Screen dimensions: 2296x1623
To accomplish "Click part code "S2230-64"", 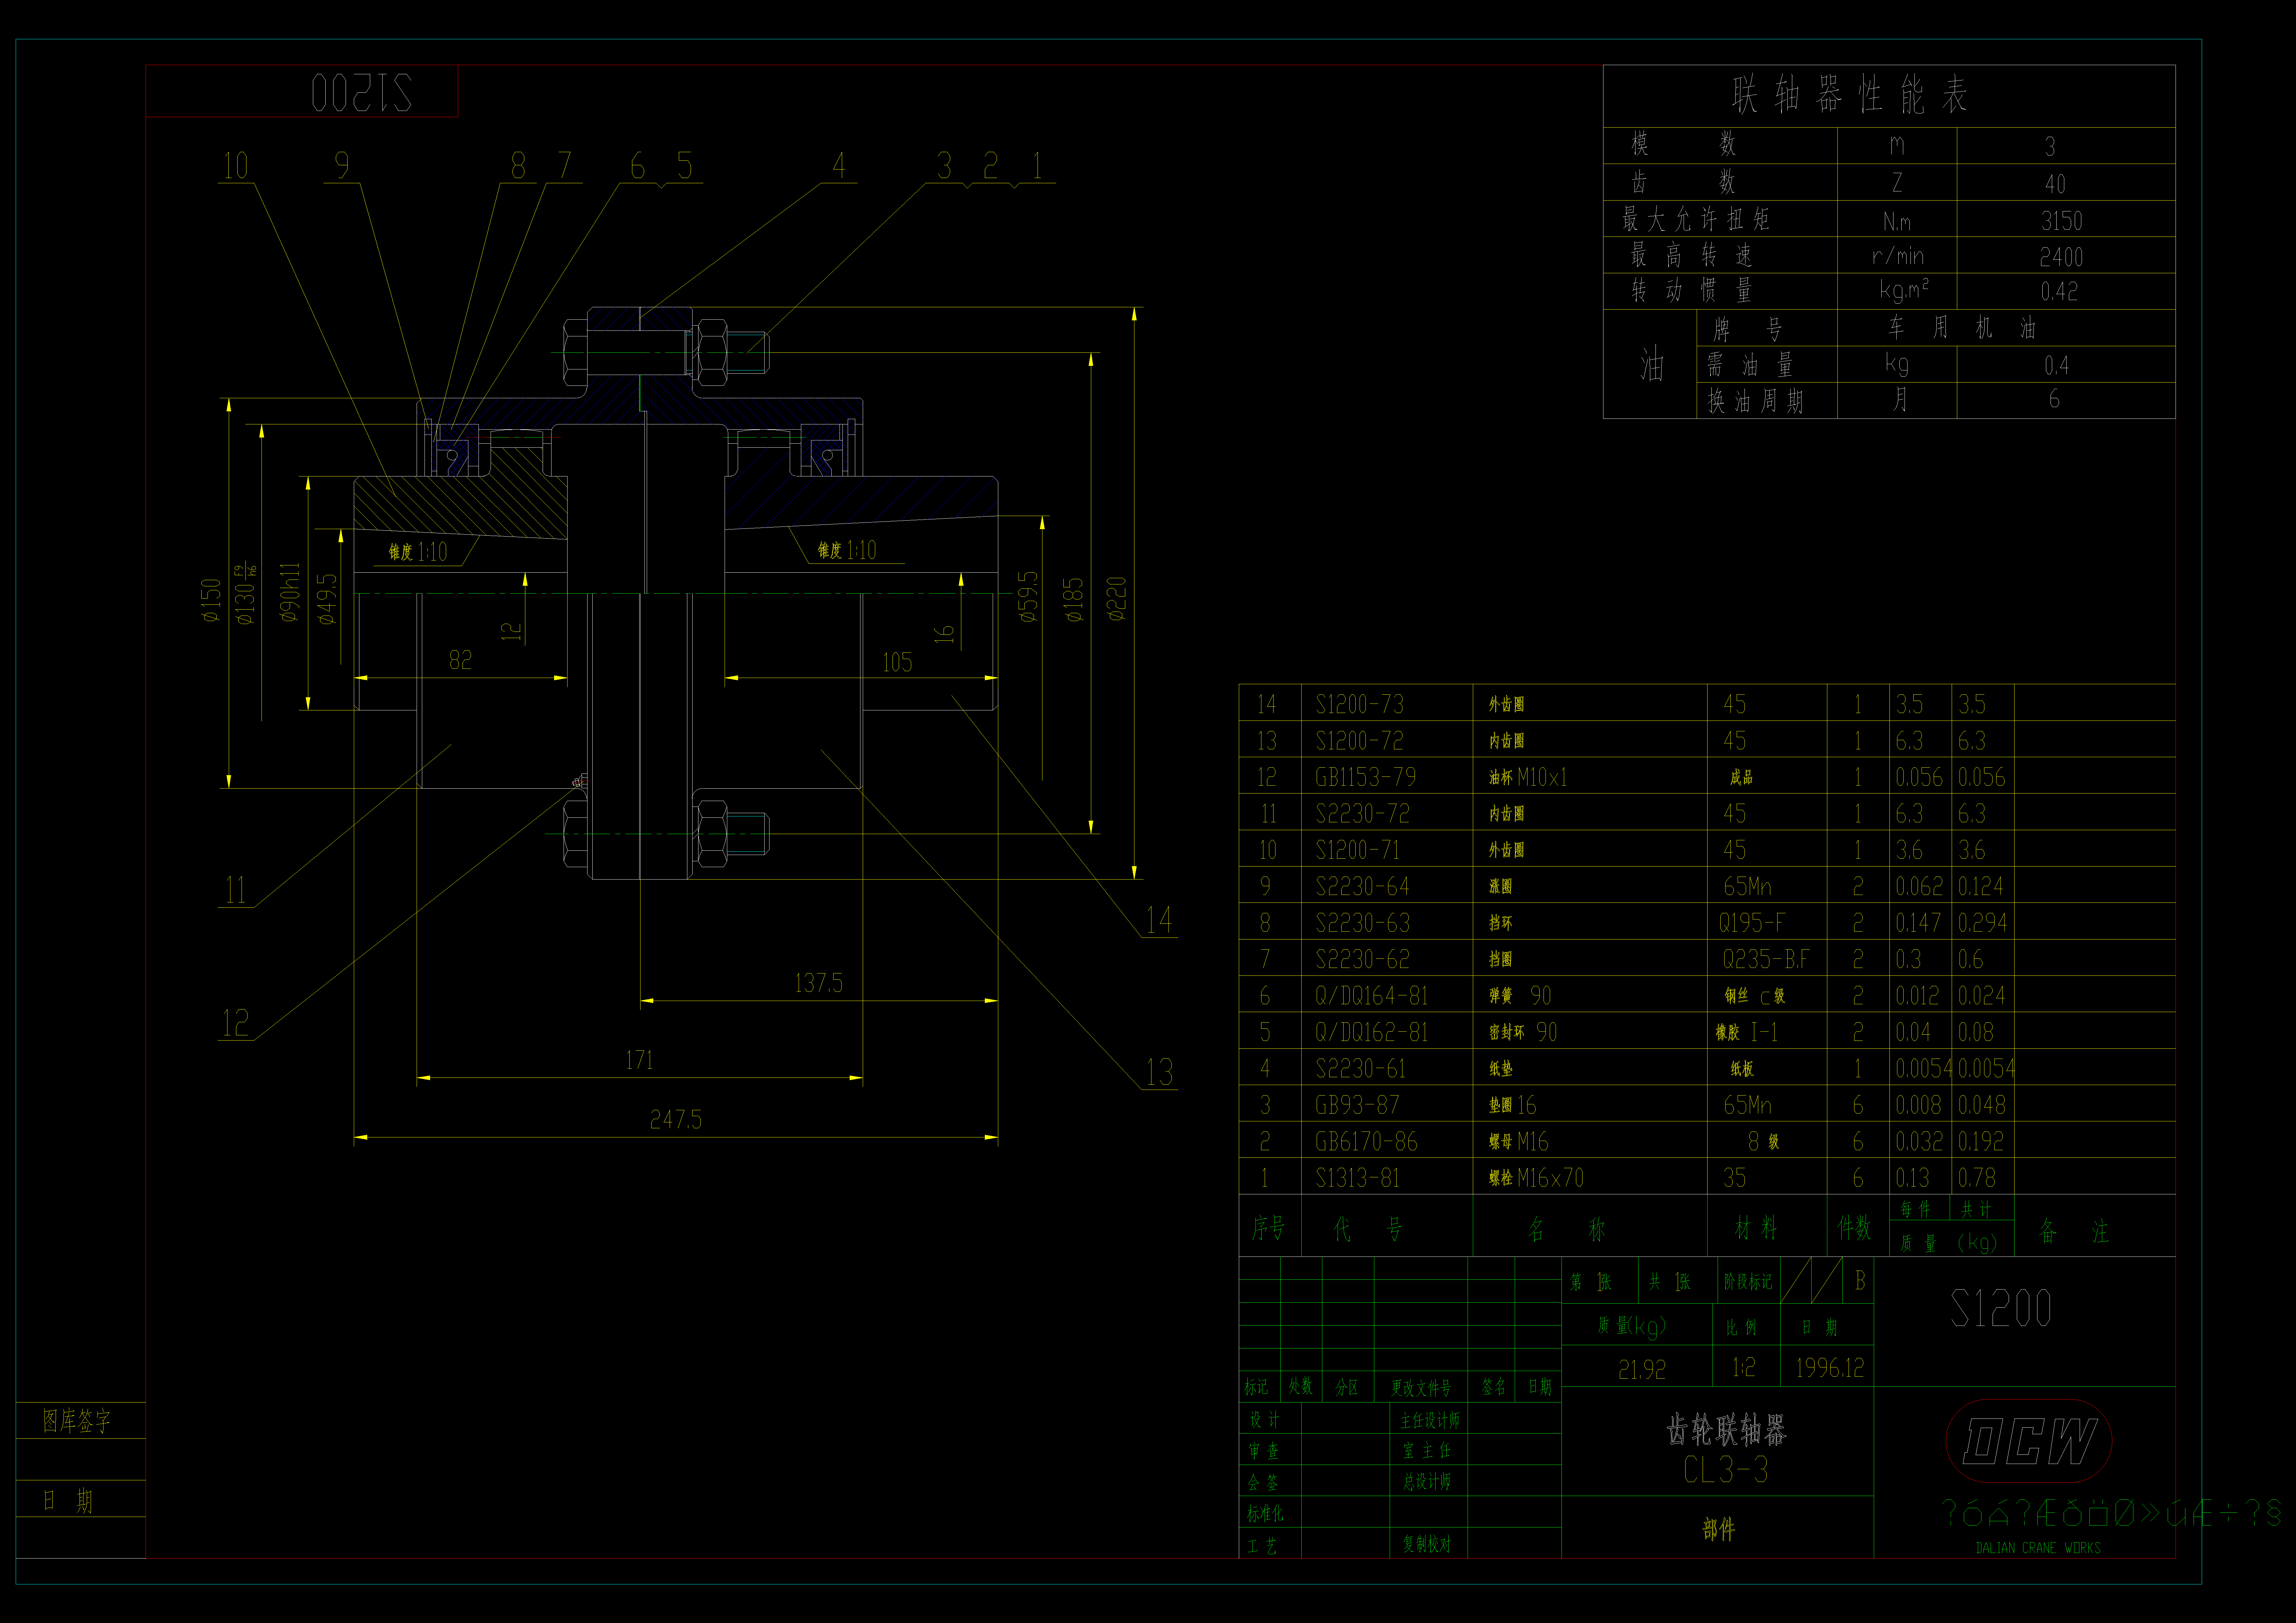I will pyautogui.click(x=1362, y=886).
